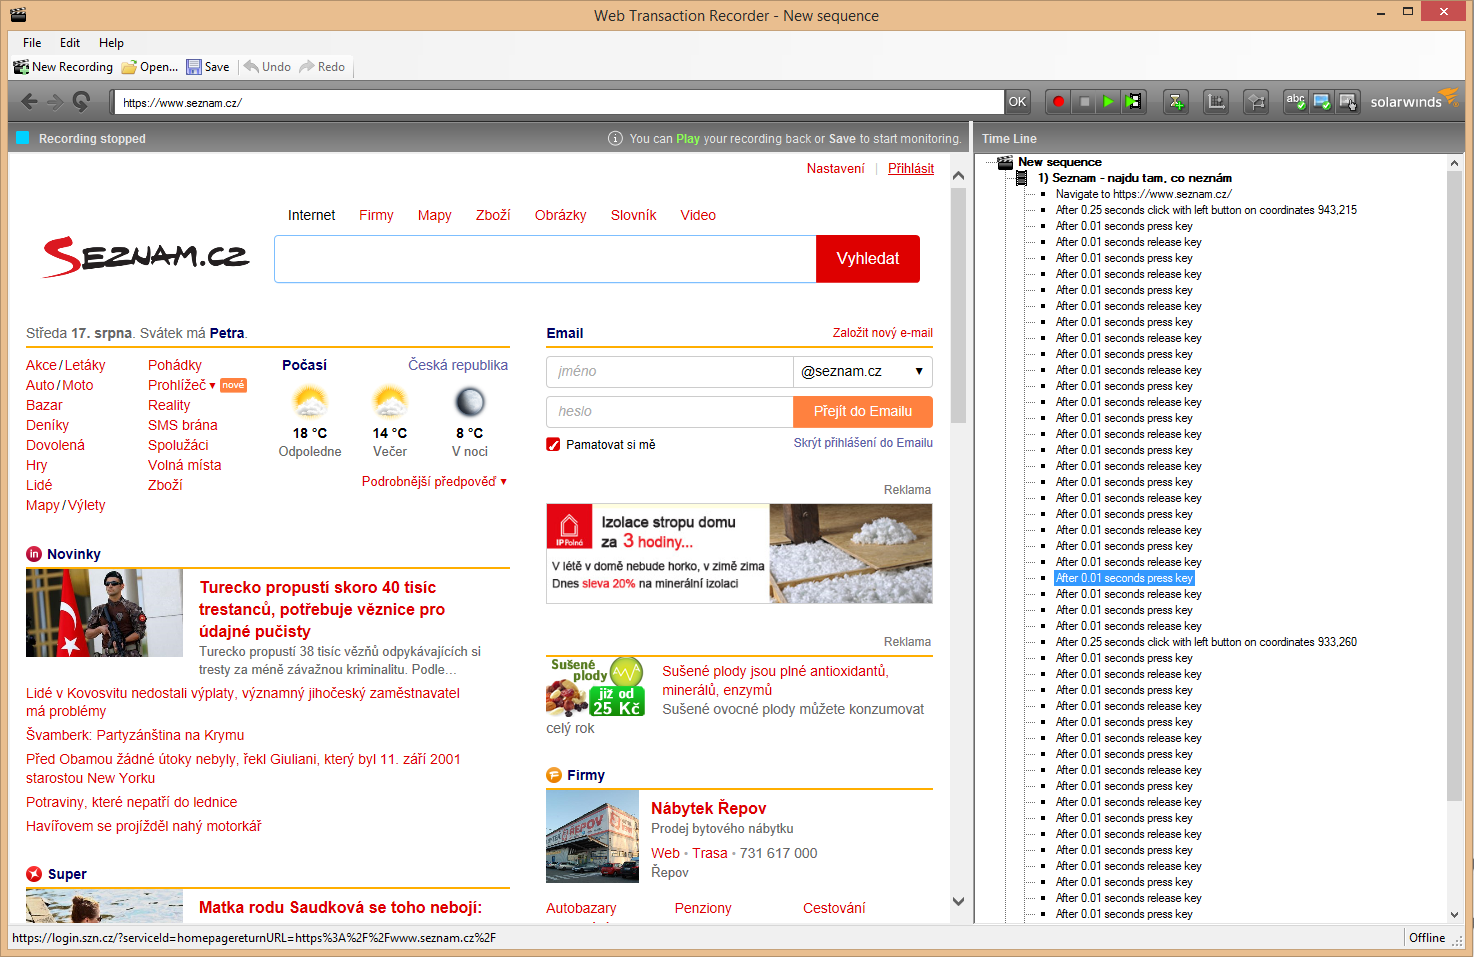Toggle the Pamatovat si mě checkbox
The height and width of the screenshot is (957, 1474).
pos(553,445)
